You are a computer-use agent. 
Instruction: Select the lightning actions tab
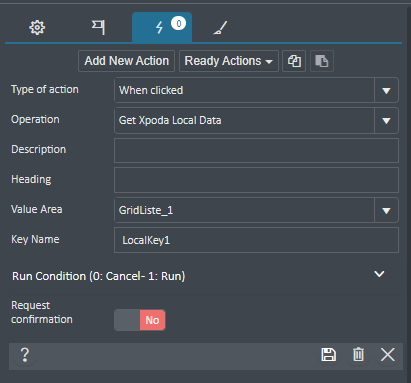point(162,28)
